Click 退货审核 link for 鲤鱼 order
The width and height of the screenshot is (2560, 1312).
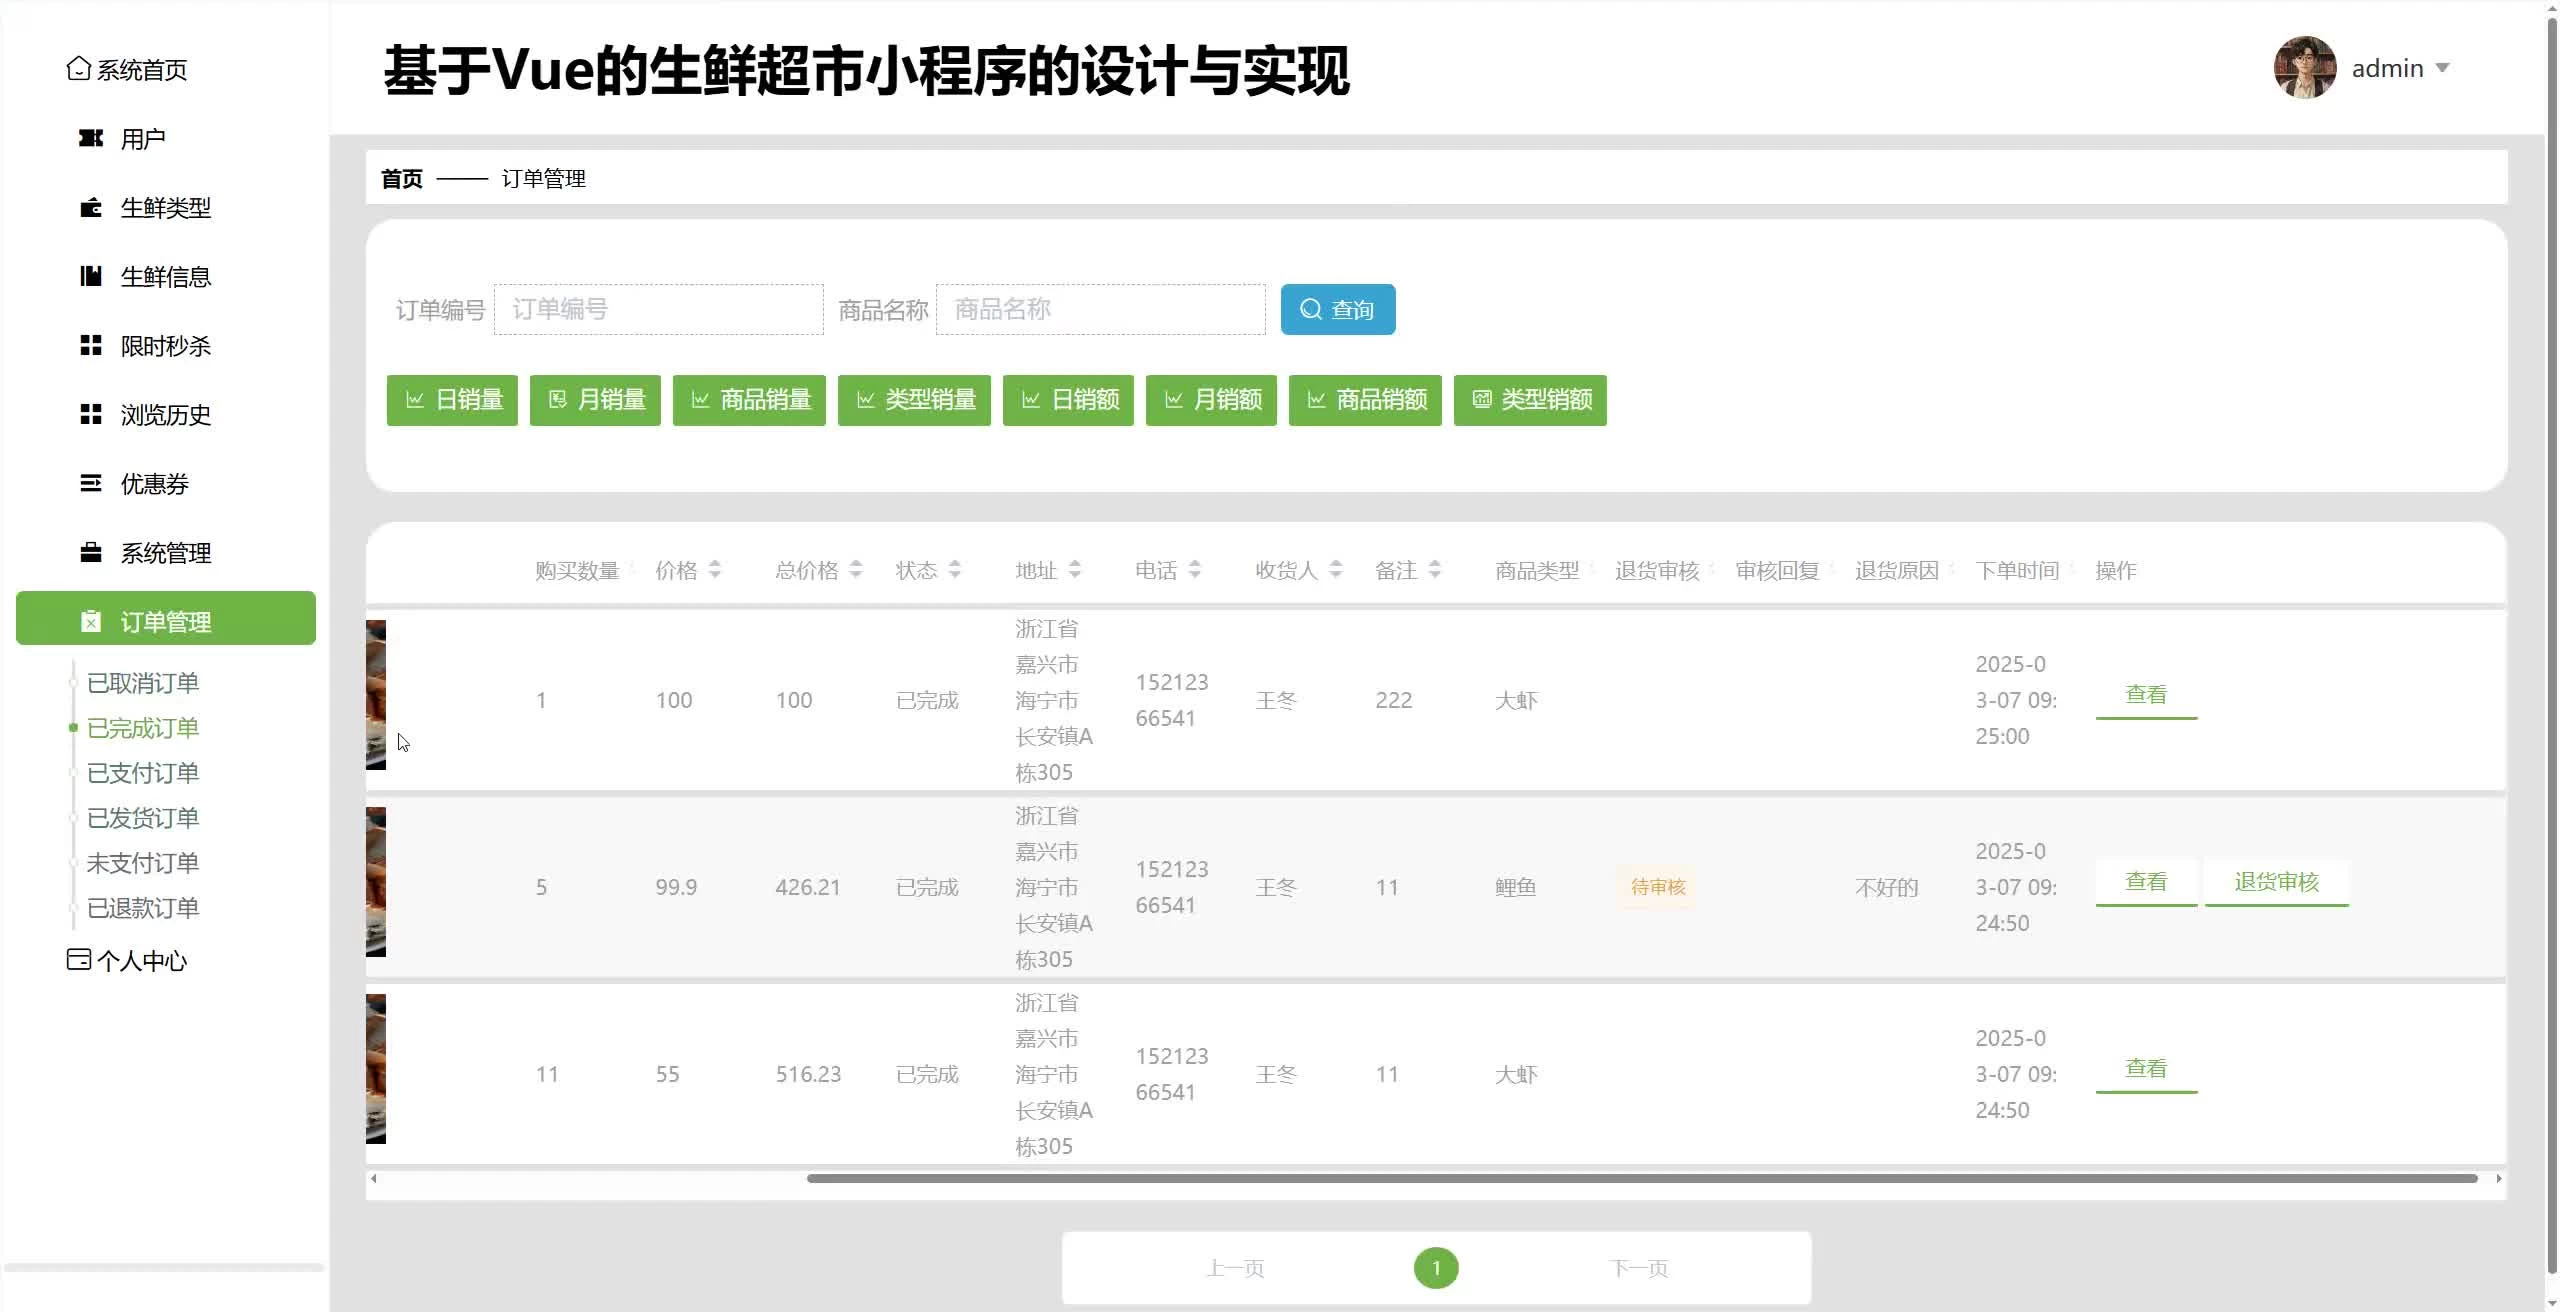2276,882
